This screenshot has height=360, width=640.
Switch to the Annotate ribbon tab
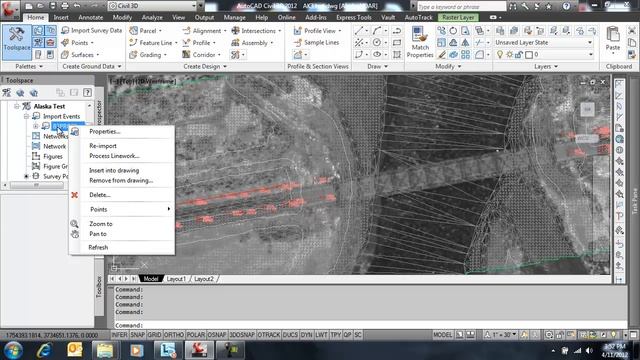coord(91,18)
